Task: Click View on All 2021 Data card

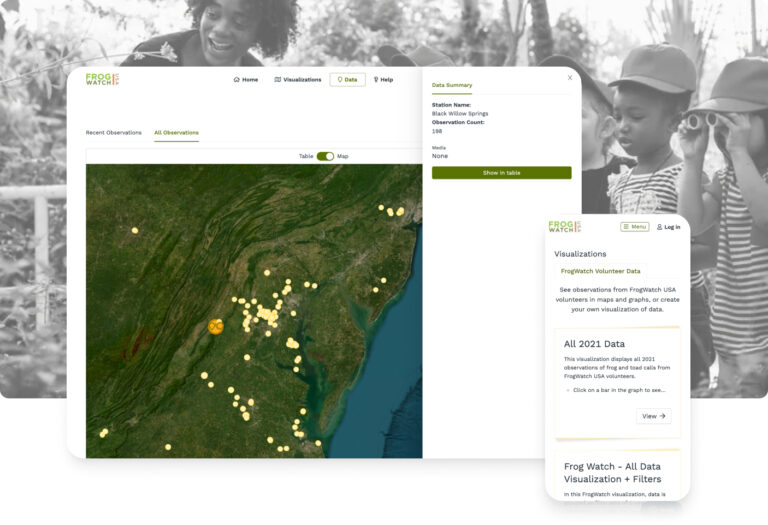Action: pyautogui.click(x=653, y=416)
